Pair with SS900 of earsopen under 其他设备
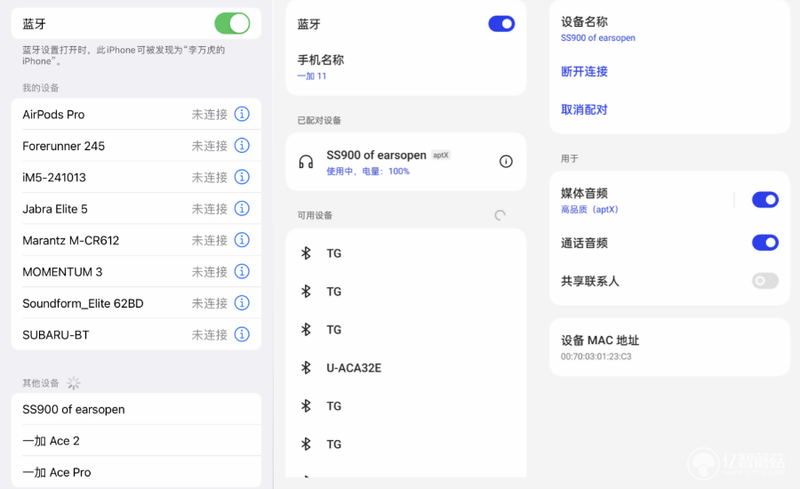 point(136,409)
